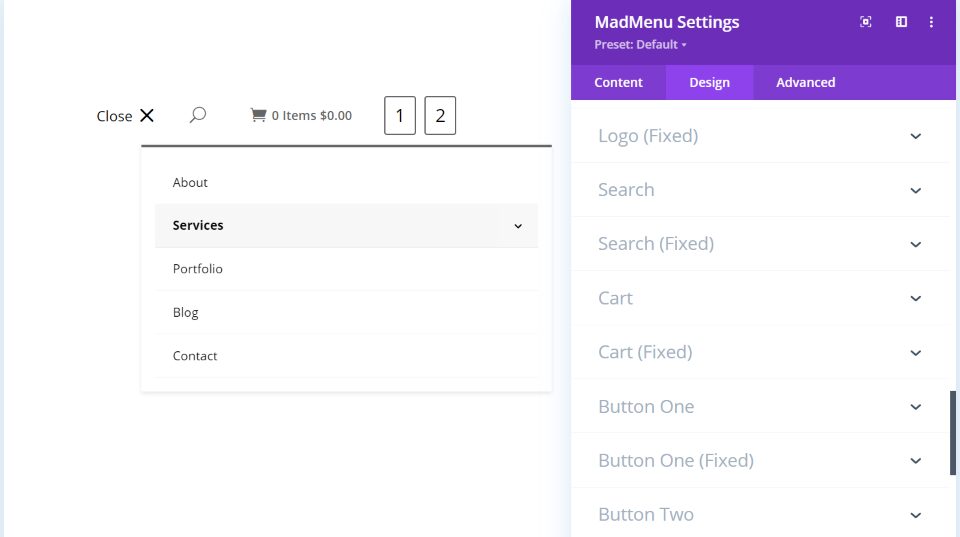
Task: Expand the Logo (Fixed) settings section
Action: pyautogui.click(x=760, y=136)
